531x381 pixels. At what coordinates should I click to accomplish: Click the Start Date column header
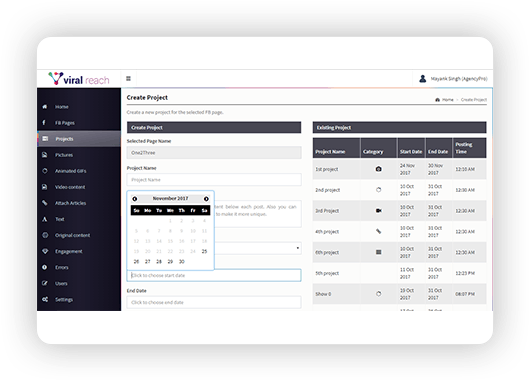411,148
